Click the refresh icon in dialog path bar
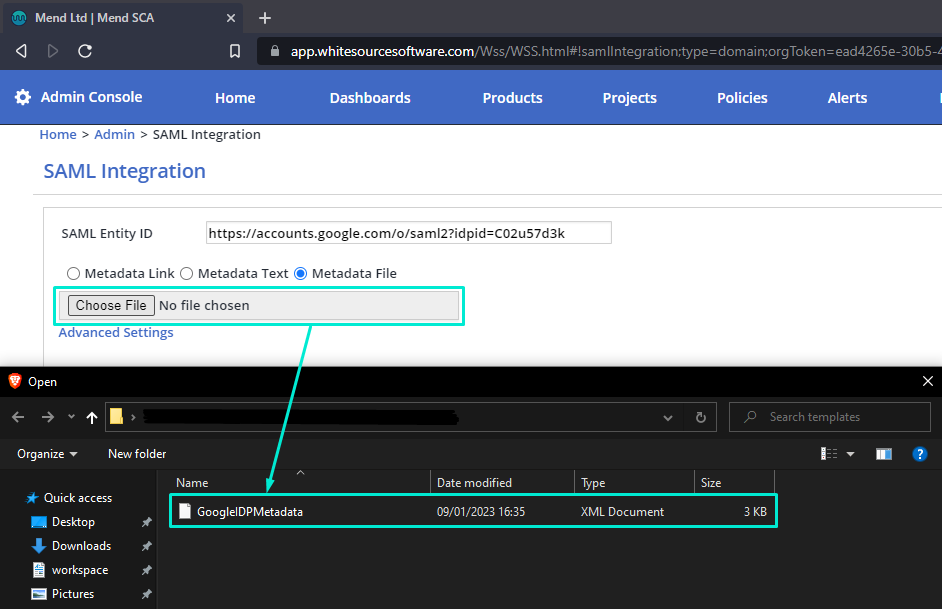Screen dimensions: 942x609 point(700,417)
